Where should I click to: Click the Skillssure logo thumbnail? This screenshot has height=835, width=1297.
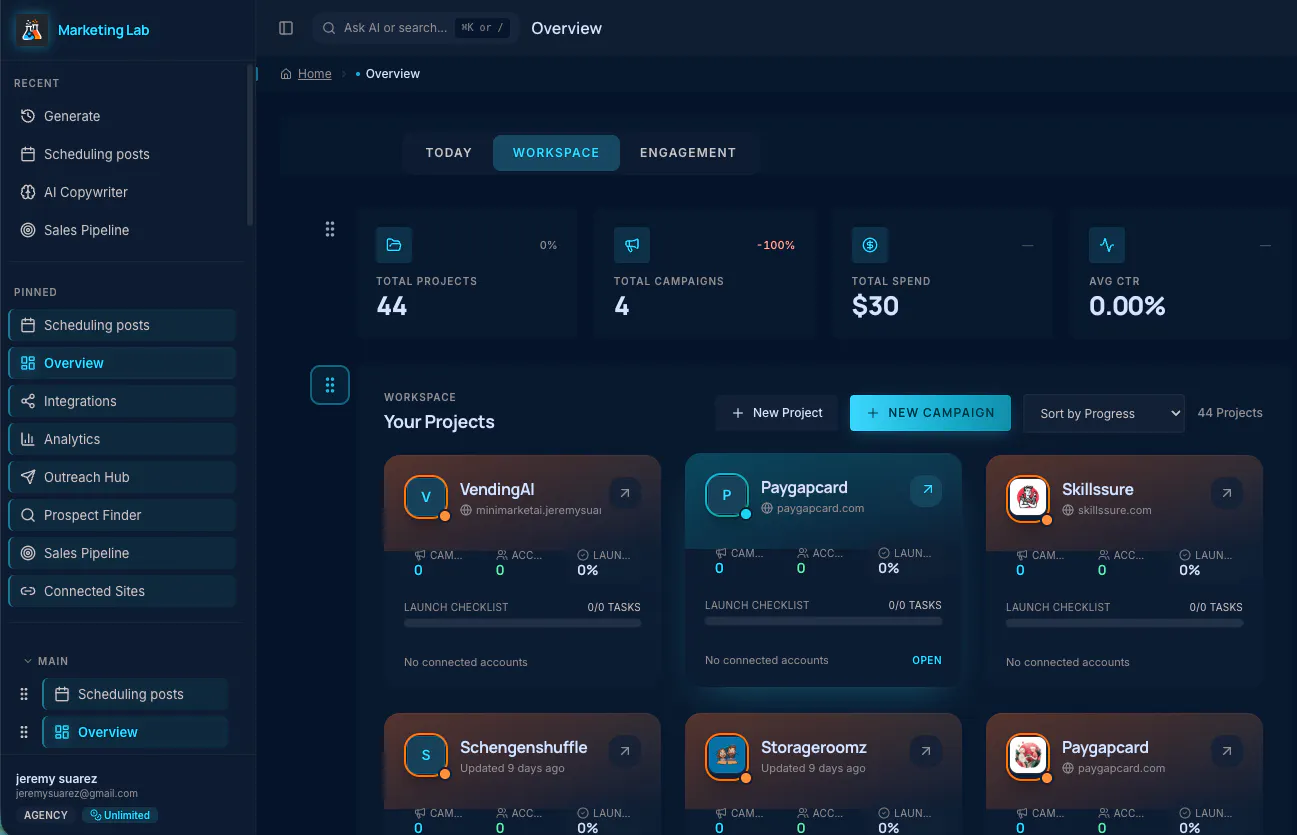point(1028,497)
